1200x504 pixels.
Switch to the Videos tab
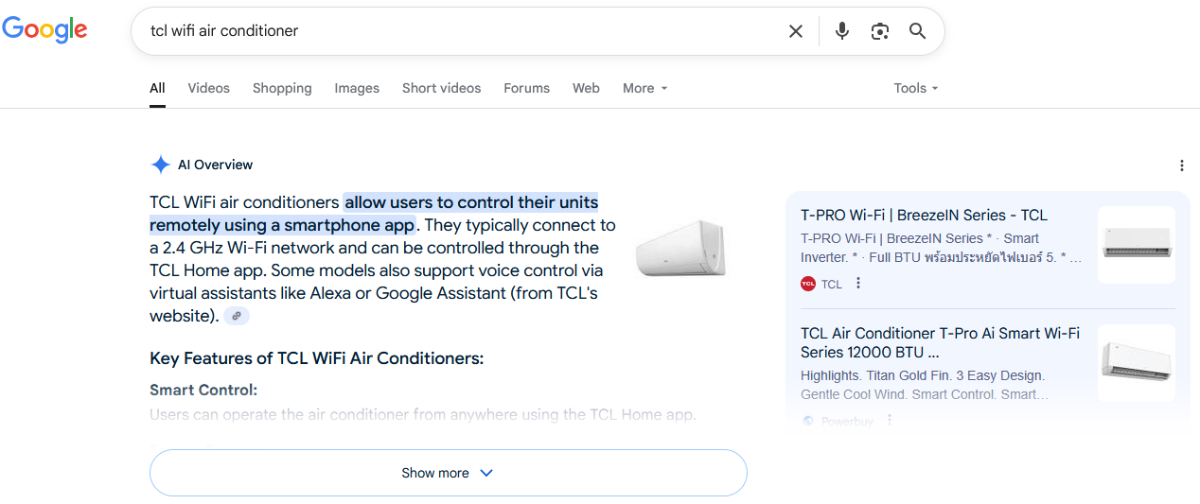click(x=209, y=88)
